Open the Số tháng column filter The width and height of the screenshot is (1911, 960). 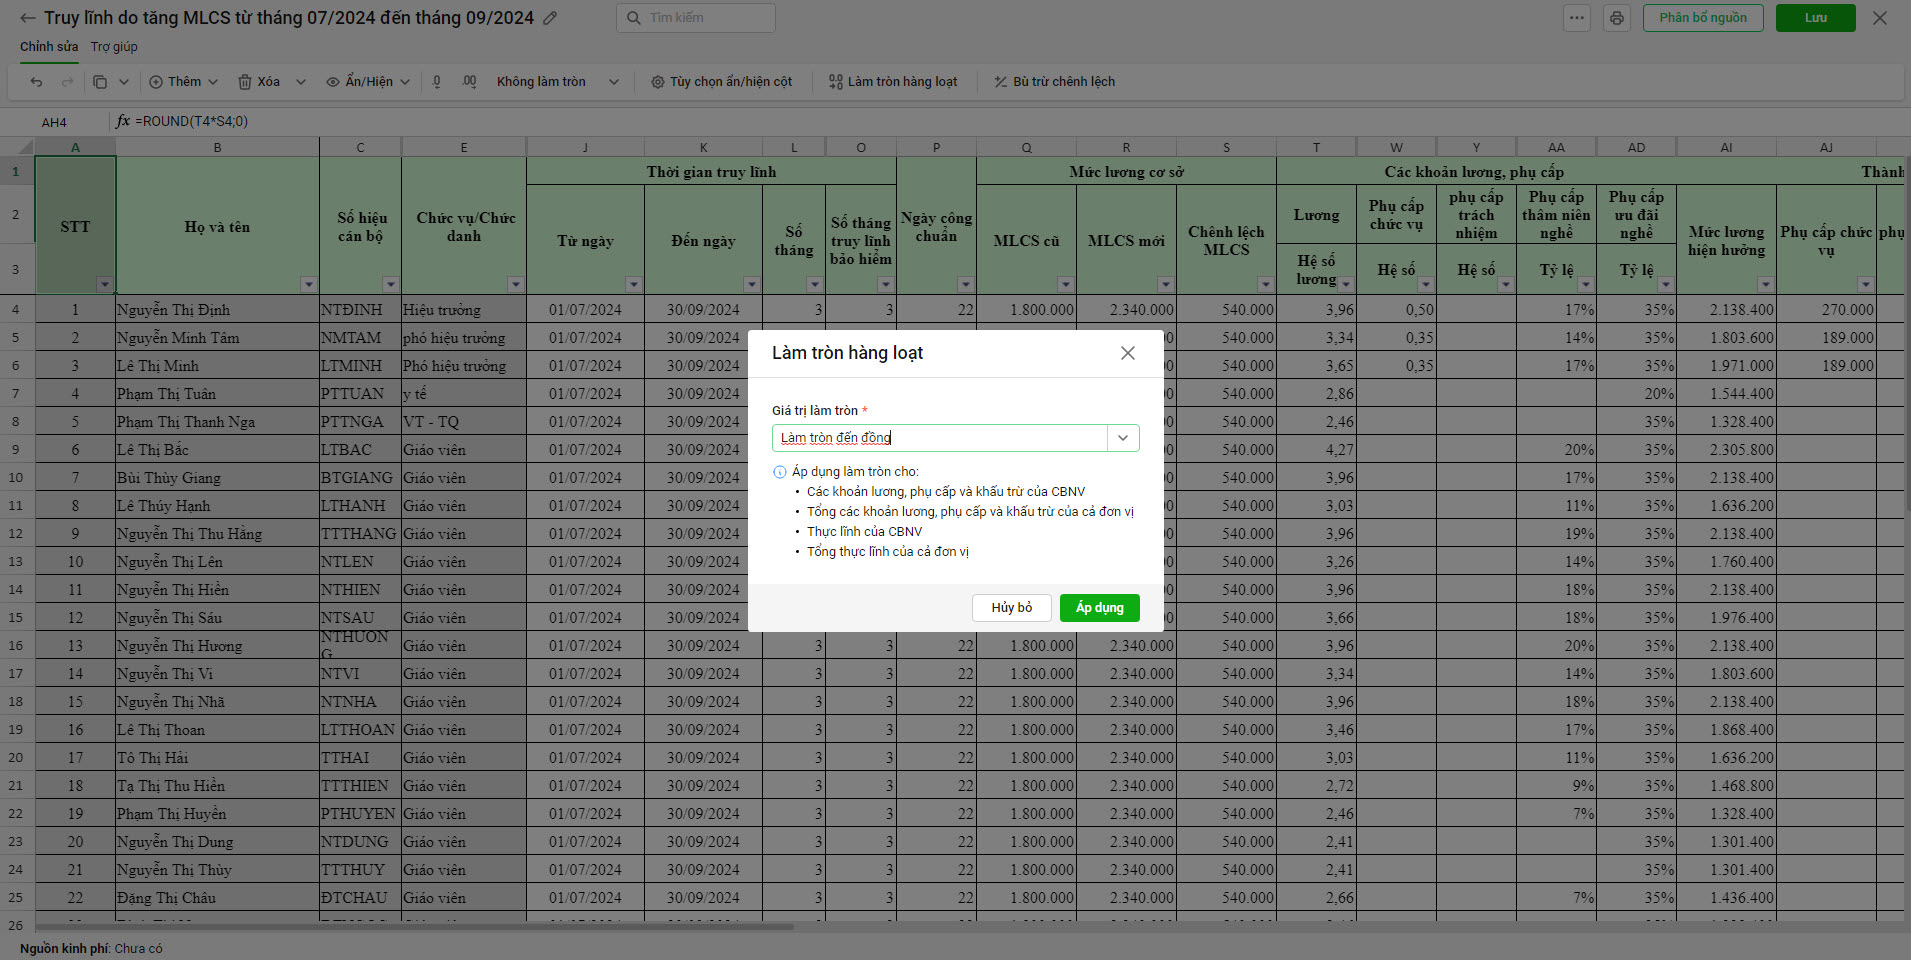(815, 284)
